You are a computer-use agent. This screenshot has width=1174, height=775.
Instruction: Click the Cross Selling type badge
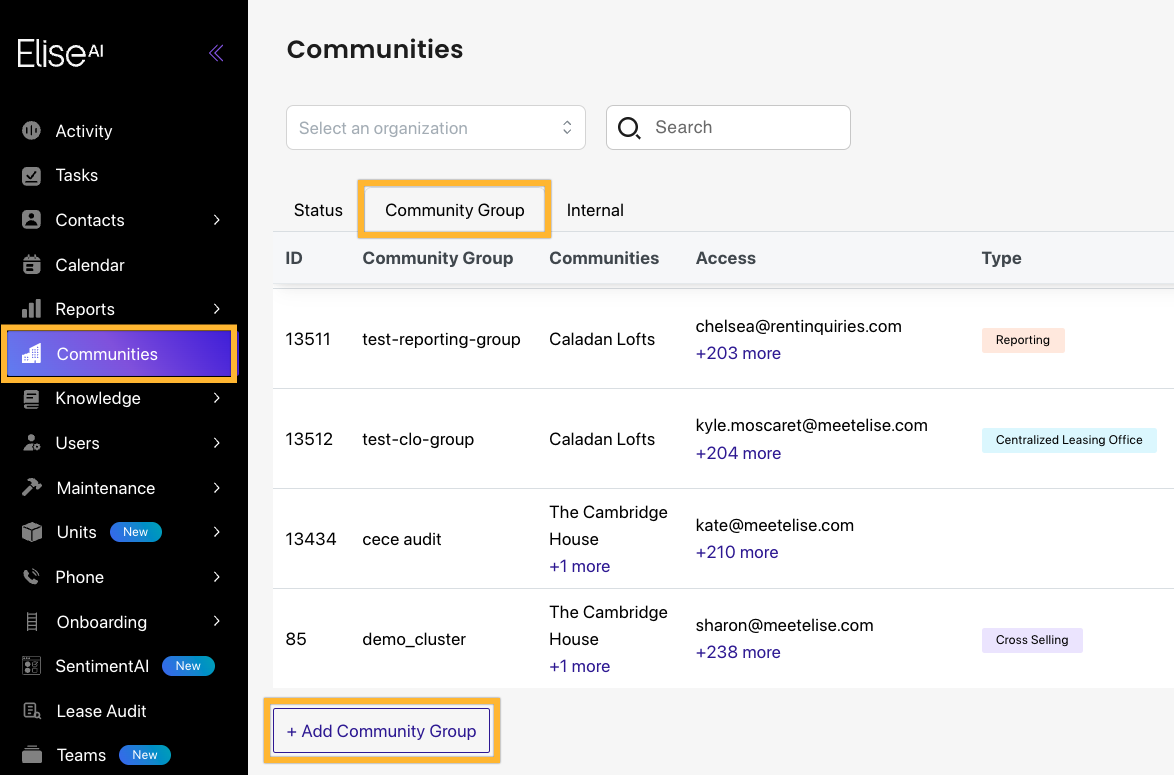[1032, 640]
